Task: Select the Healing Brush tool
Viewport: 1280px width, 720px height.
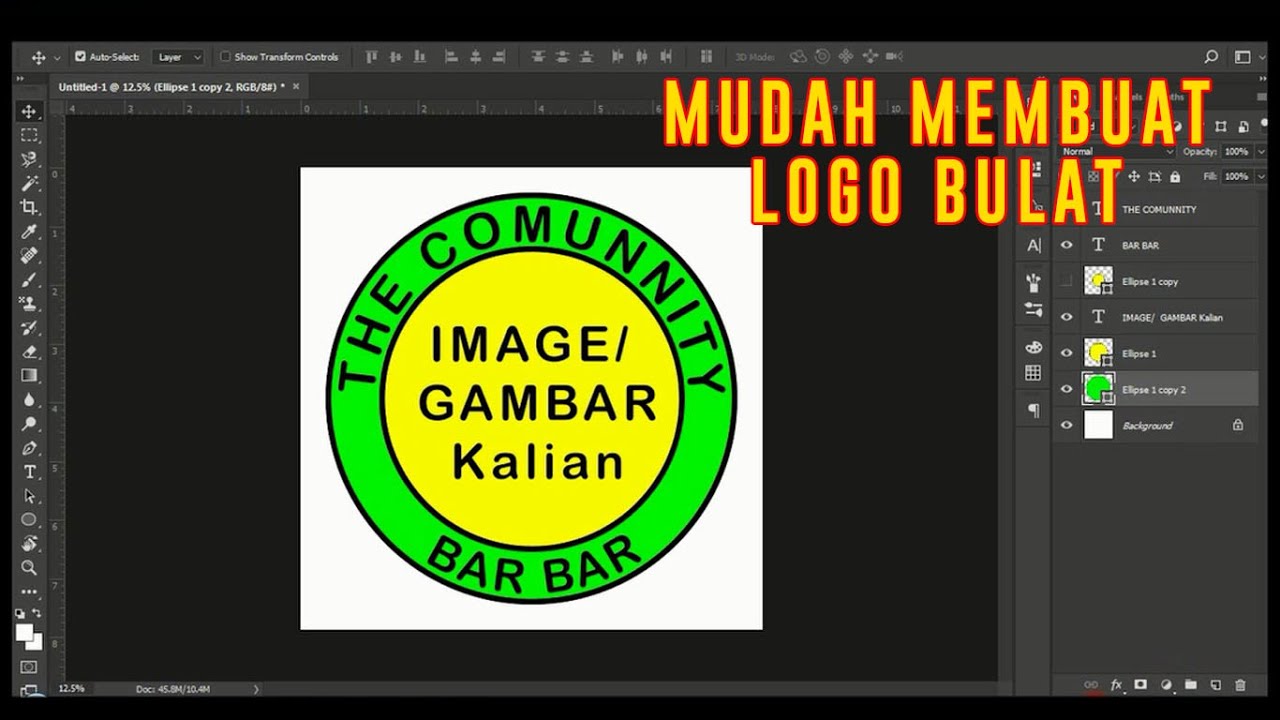Action: coord(29,255)
